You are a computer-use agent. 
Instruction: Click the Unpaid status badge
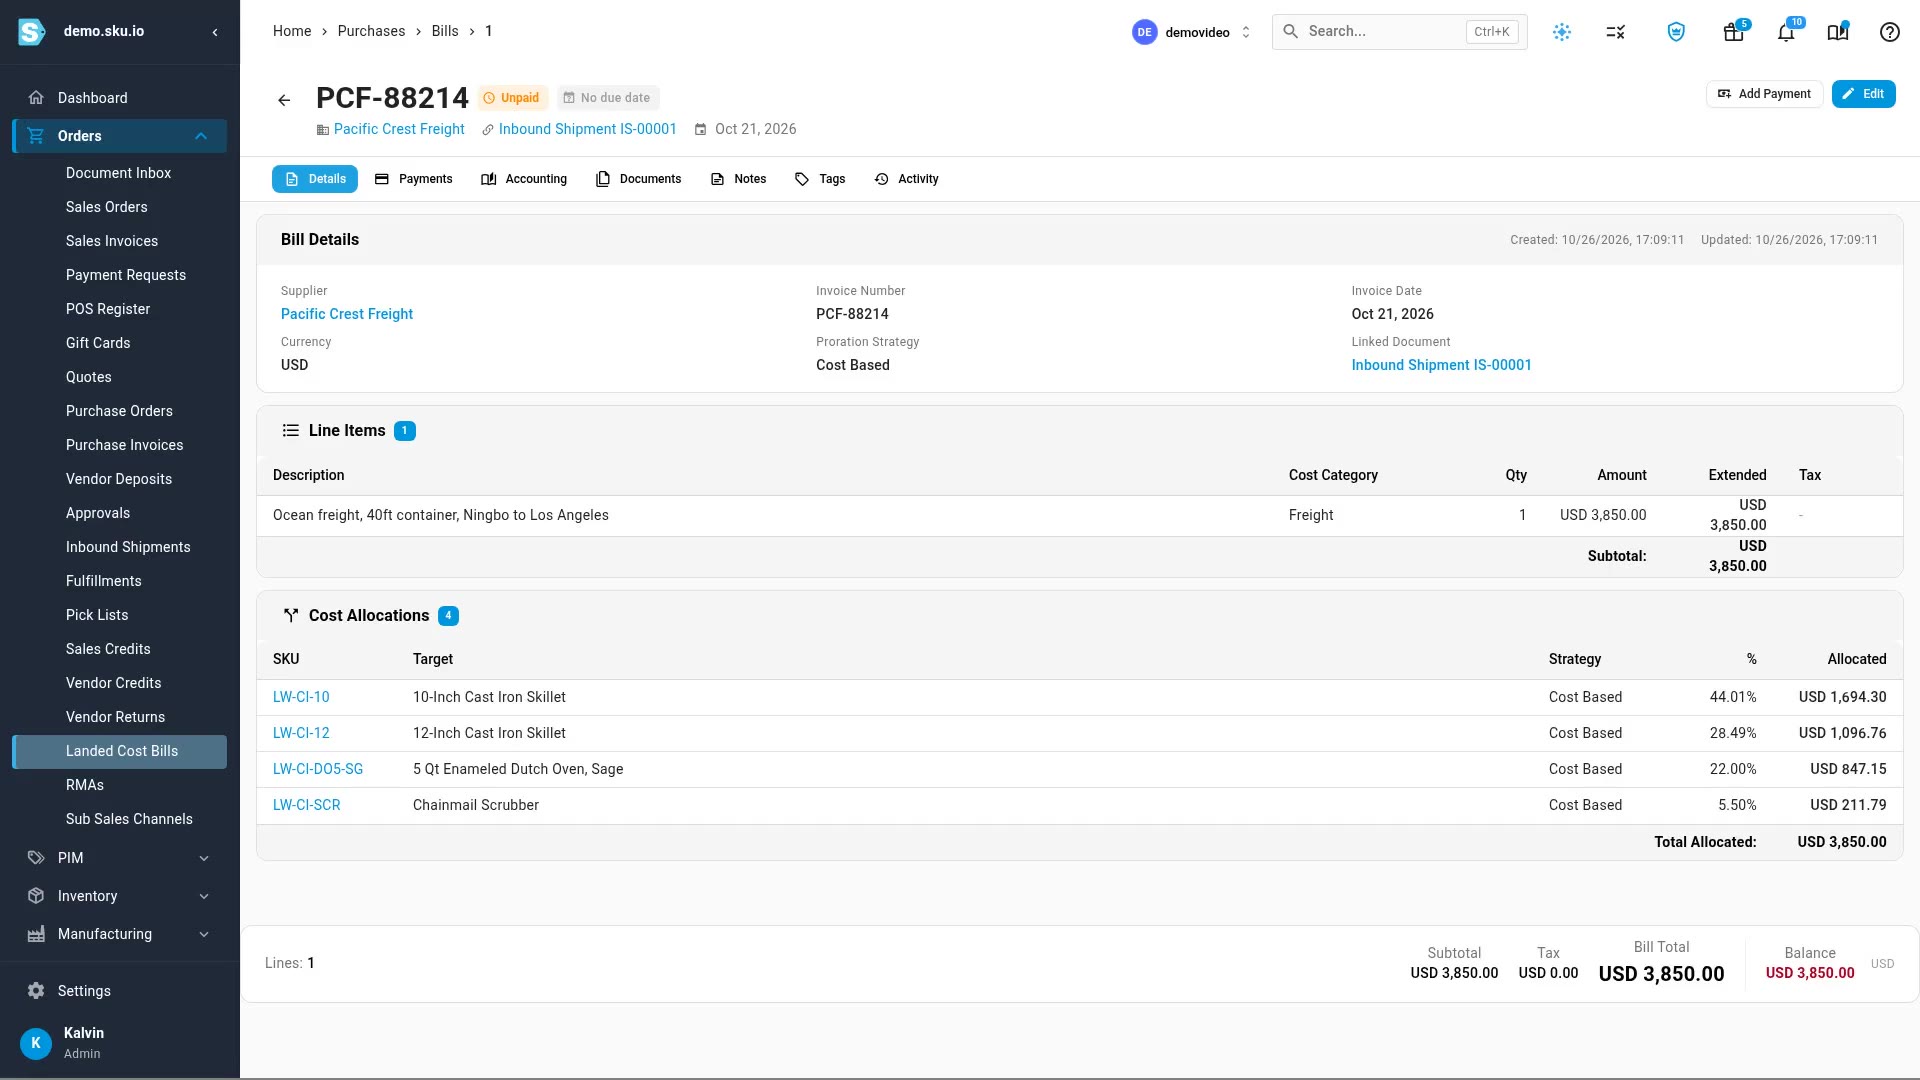point(512,98)
